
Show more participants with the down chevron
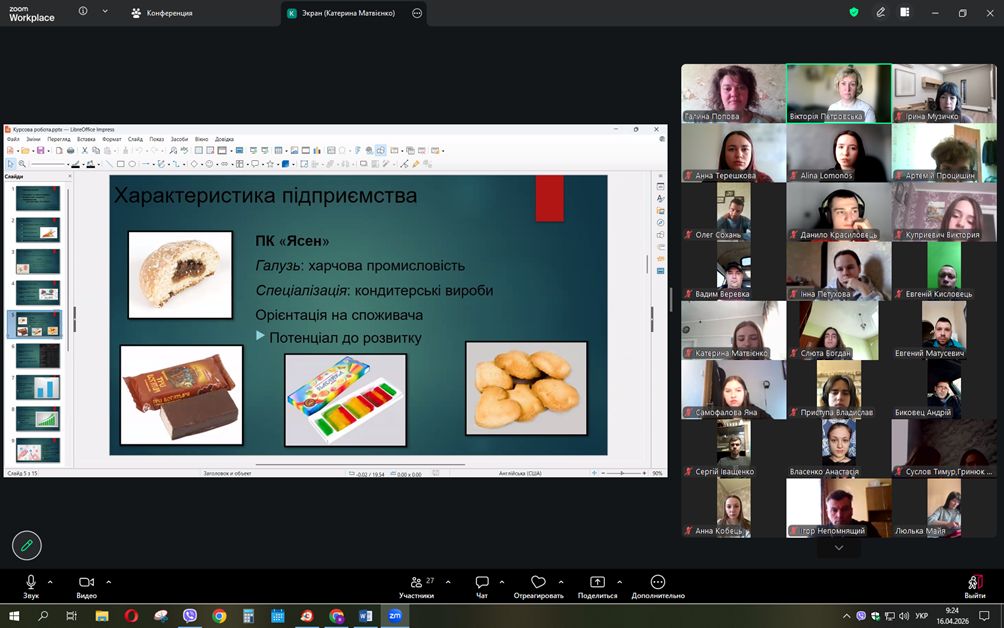(x=838, y=547)
